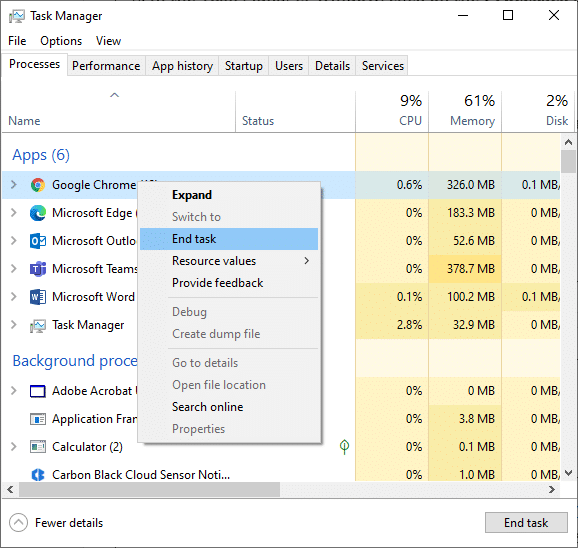Click the Google Chrome app icon

click(38, 185)
